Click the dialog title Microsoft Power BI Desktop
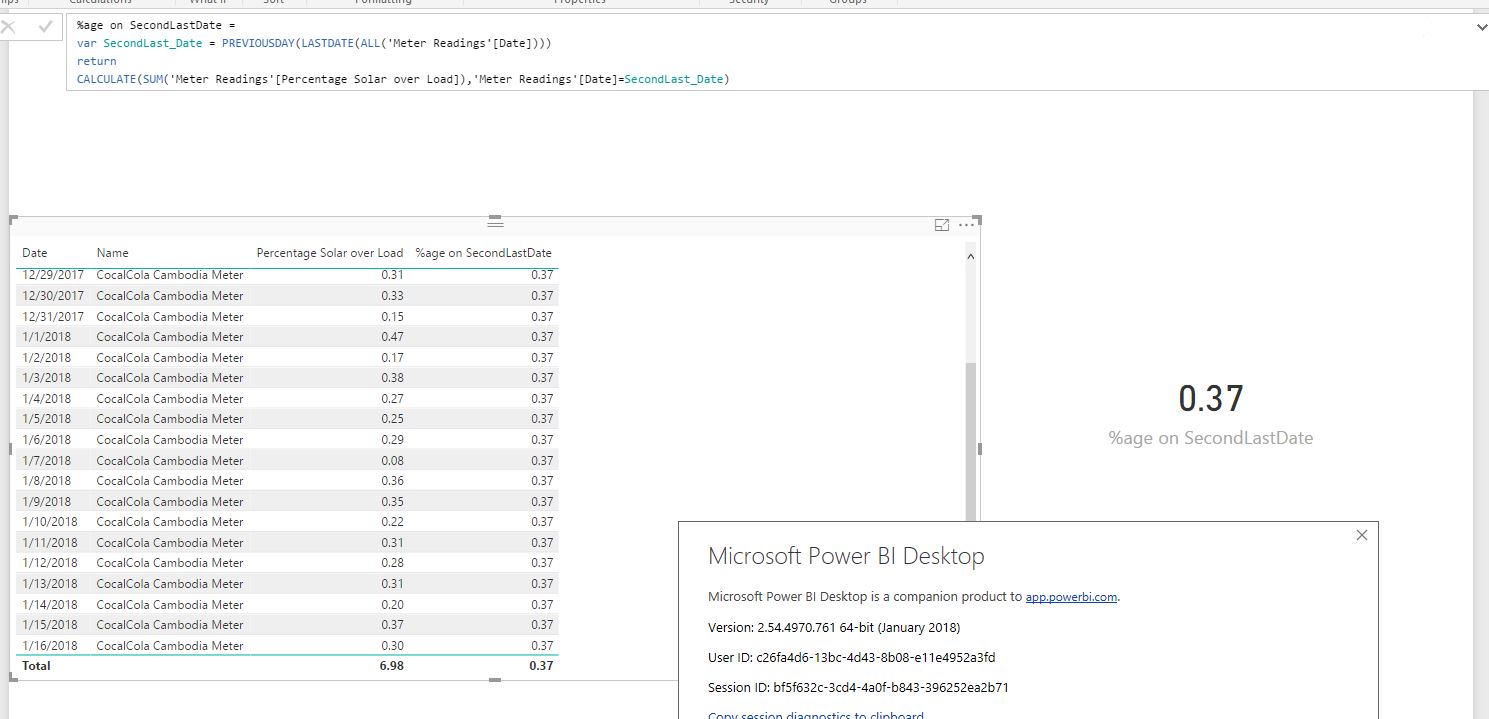1489x719 pixels. click(x=846, y=557)
